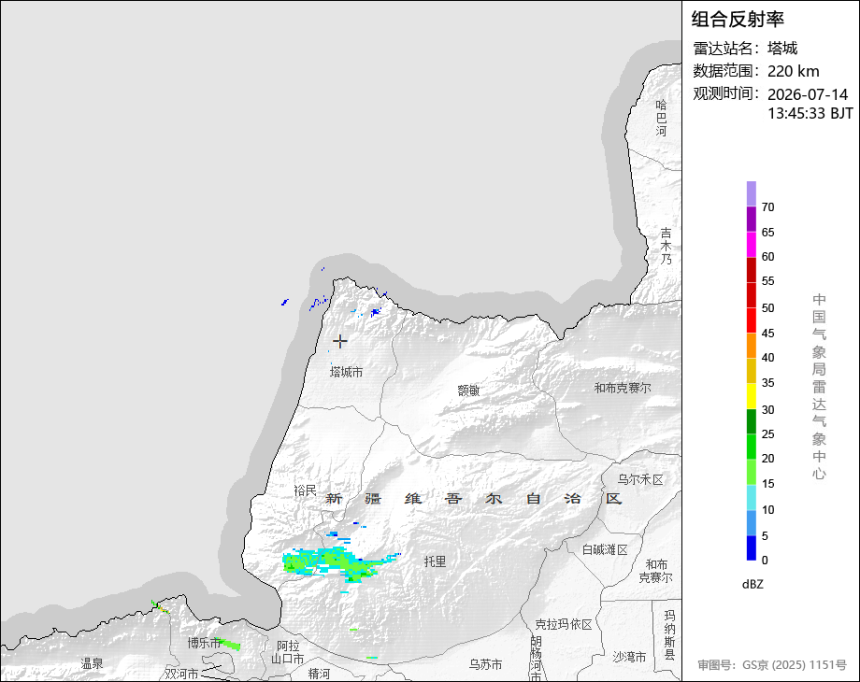
Task: Click the green echo streak beside 博乐市
Action: point(229,644)
